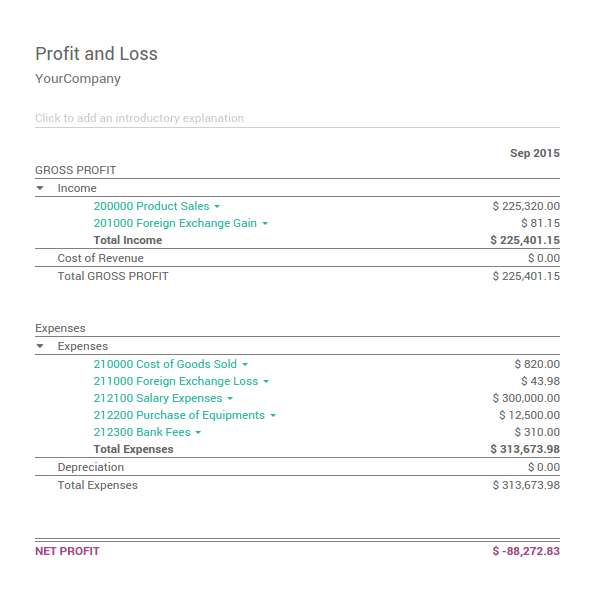Screen dimensions: 600x600
Task: Click the 212100 Salary Expenses link
Action: (157, 398)
